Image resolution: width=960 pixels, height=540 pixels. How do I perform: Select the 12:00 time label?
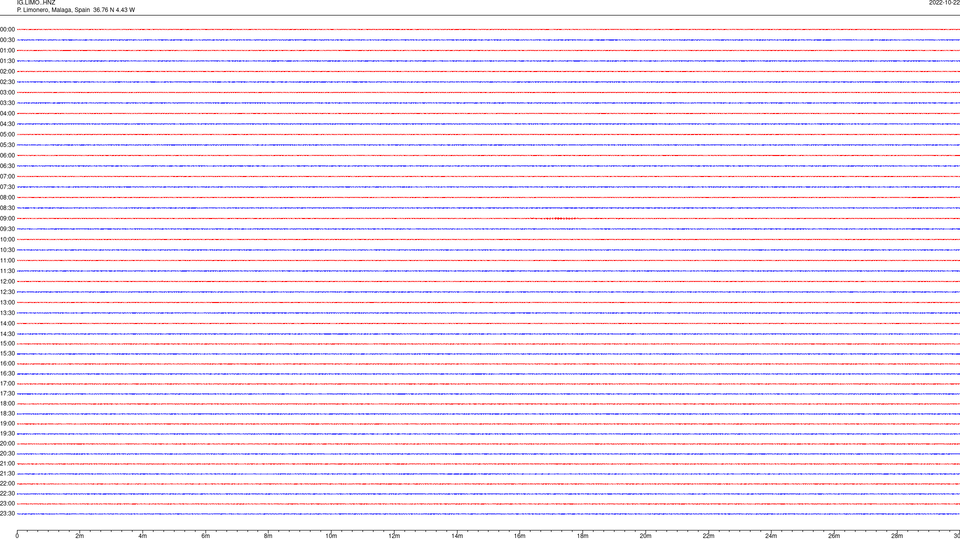click(7, 282)
